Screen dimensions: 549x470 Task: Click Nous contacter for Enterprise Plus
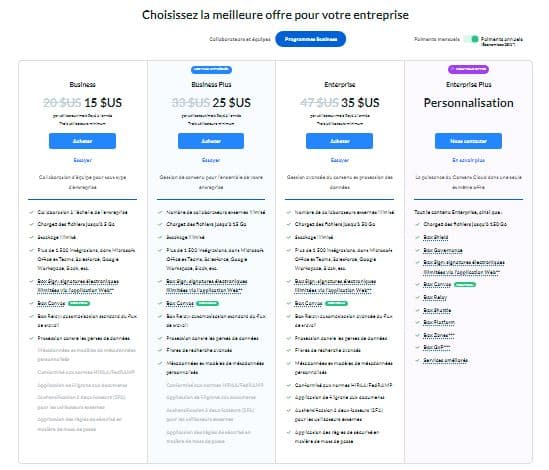[468, 141]
